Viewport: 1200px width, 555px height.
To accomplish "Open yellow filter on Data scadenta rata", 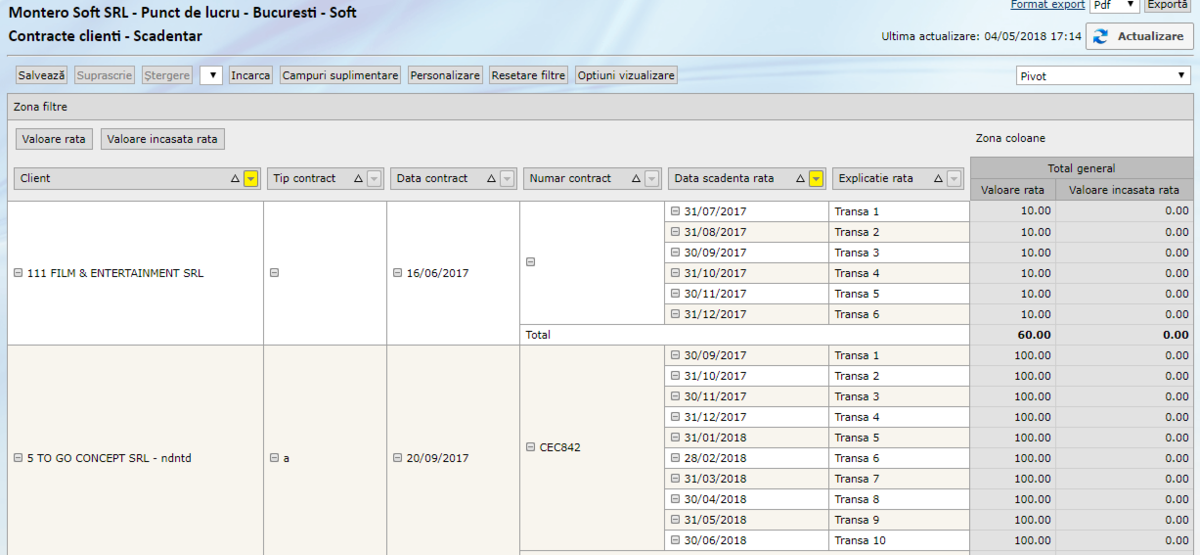I will tap(816, 179).
